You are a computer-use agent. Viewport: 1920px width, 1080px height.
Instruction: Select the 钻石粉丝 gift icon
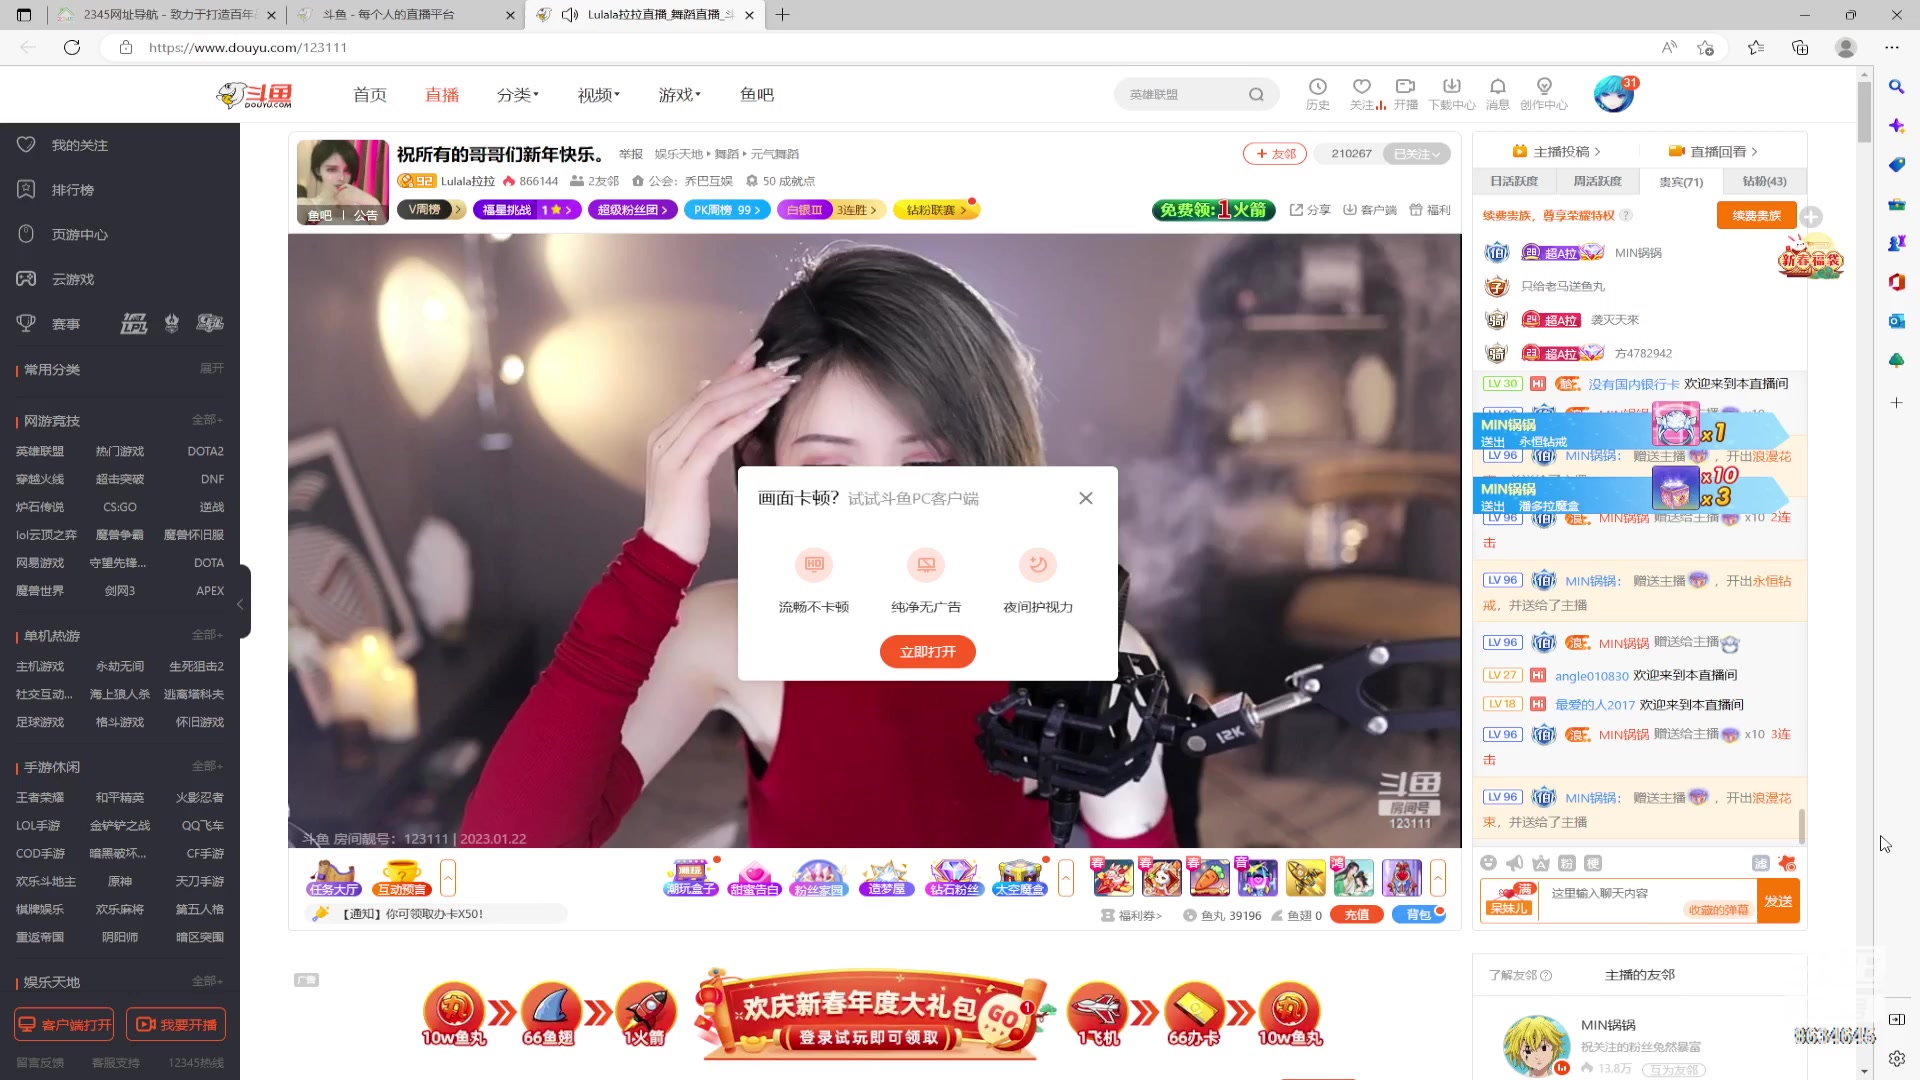click(x=953, y=877)
